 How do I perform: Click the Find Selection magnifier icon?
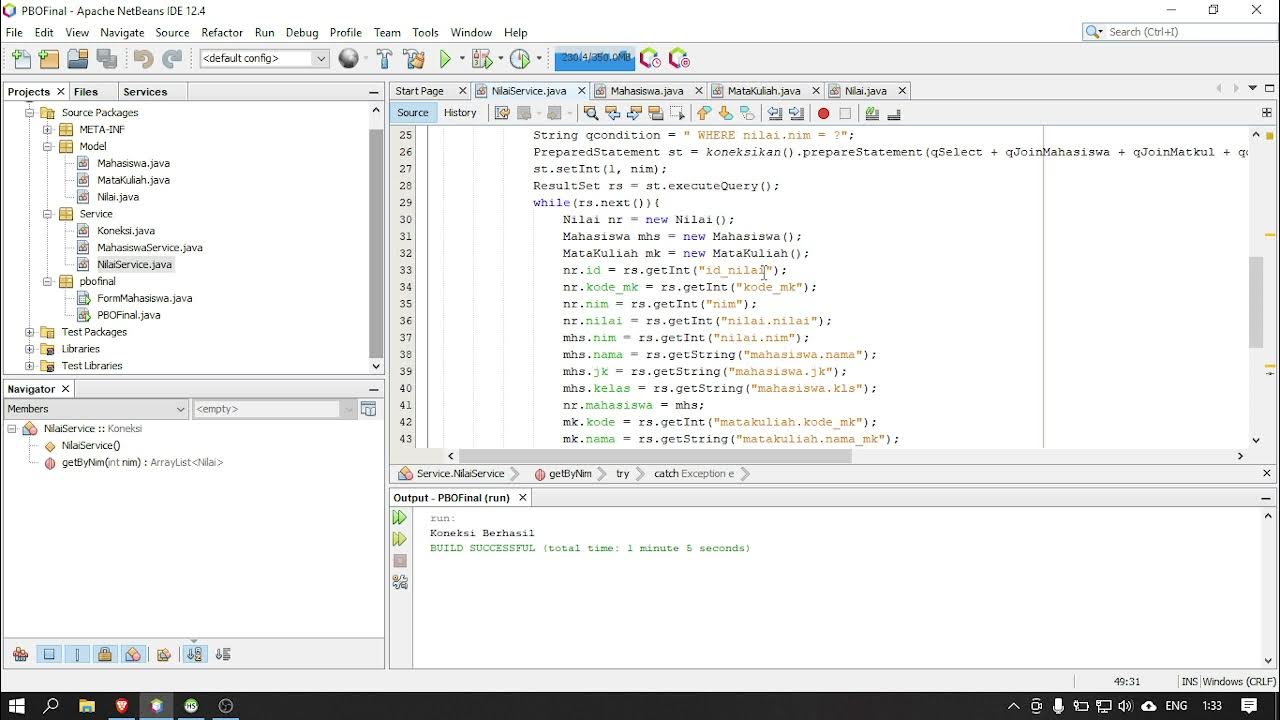click(591, 113)
